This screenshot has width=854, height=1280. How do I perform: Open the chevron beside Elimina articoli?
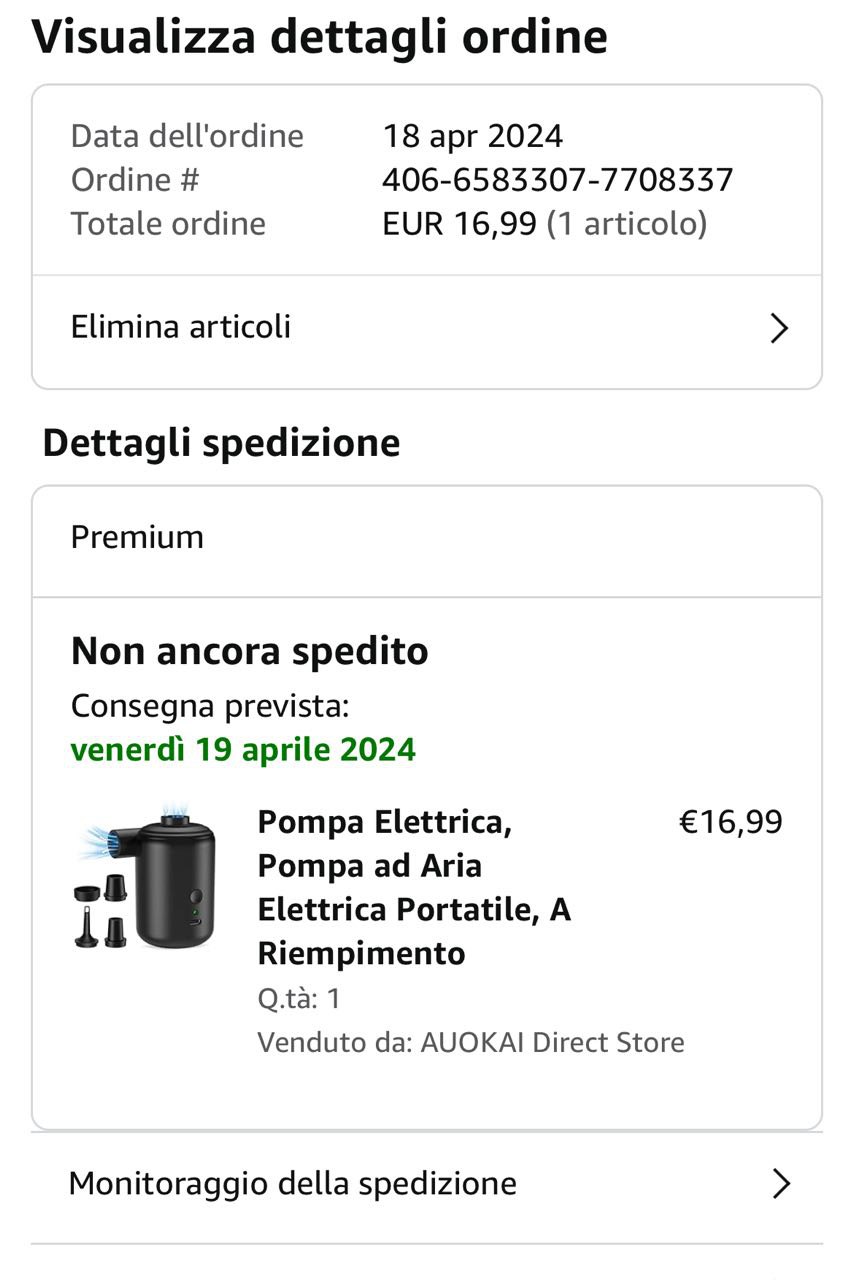pyautogui.click(x=779, y=328)
